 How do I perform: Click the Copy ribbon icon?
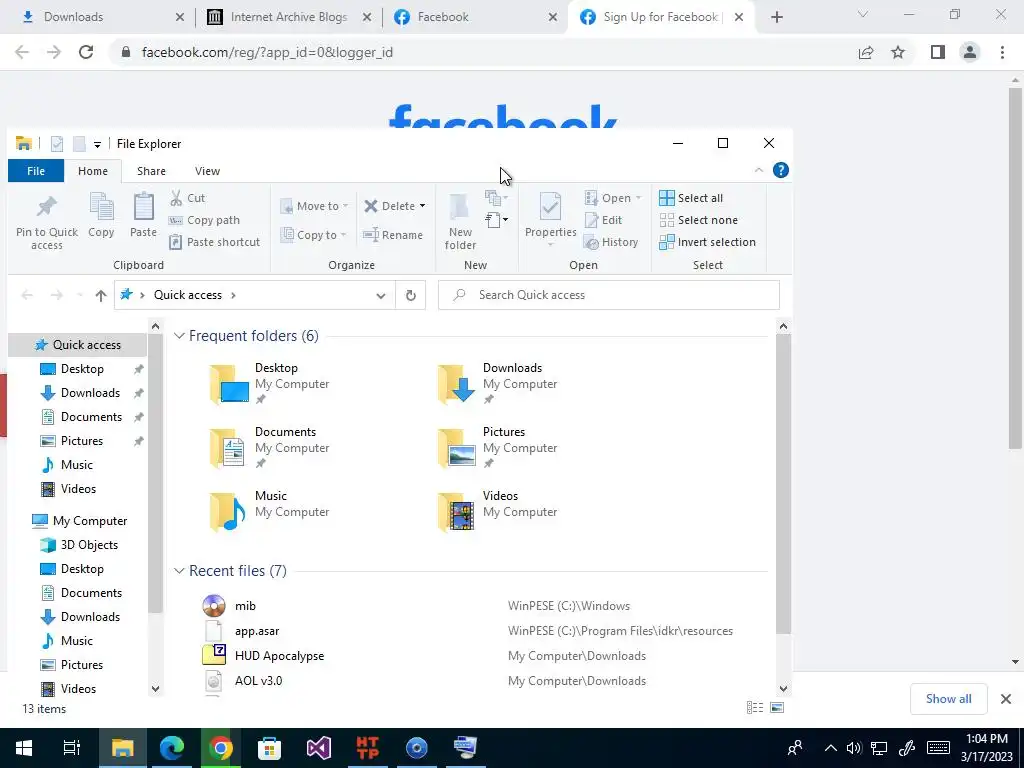(x=101, y=216)
